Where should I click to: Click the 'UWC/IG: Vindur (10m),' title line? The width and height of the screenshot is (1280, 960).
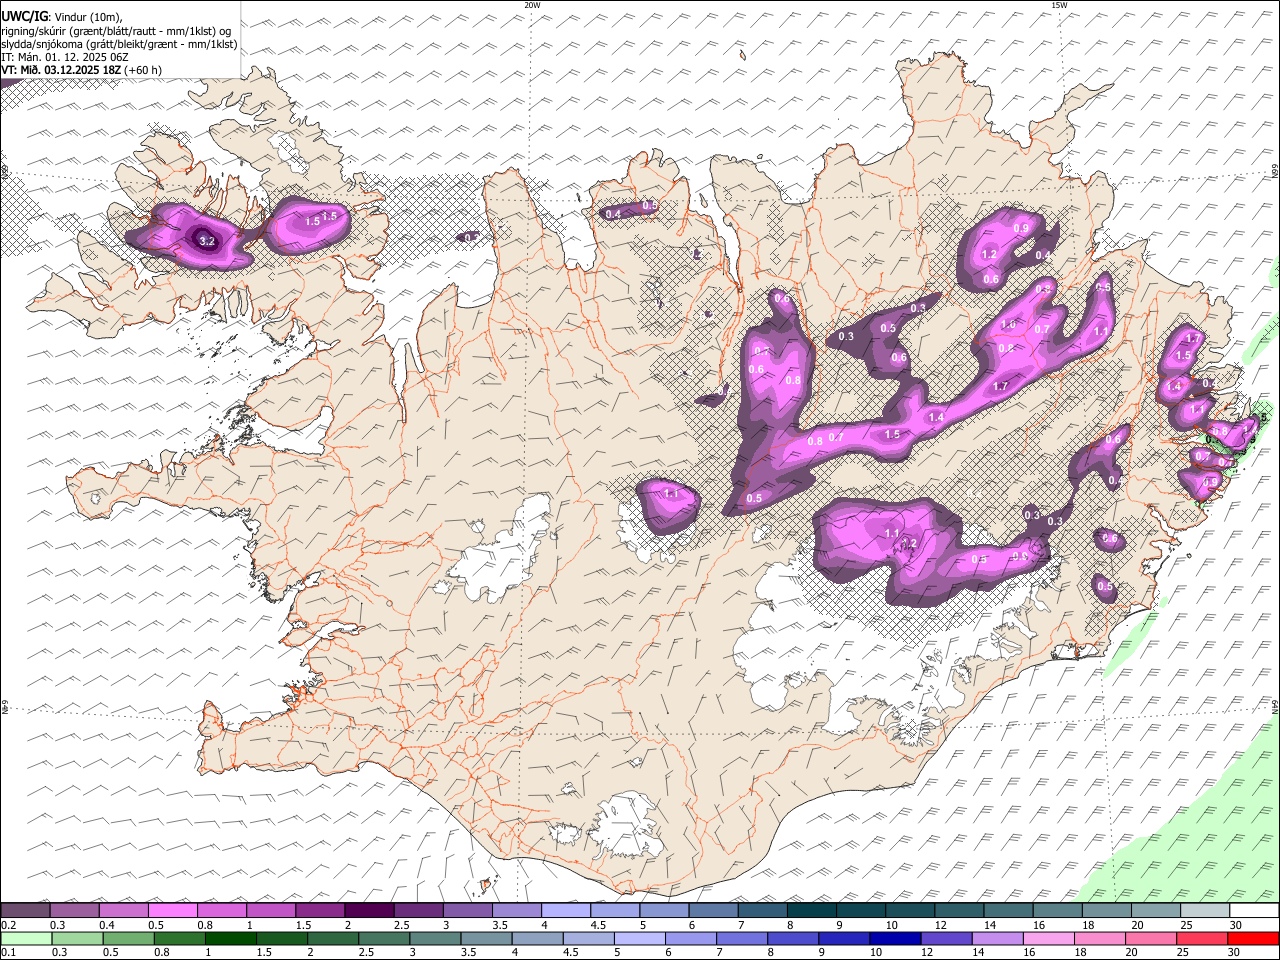62,16
